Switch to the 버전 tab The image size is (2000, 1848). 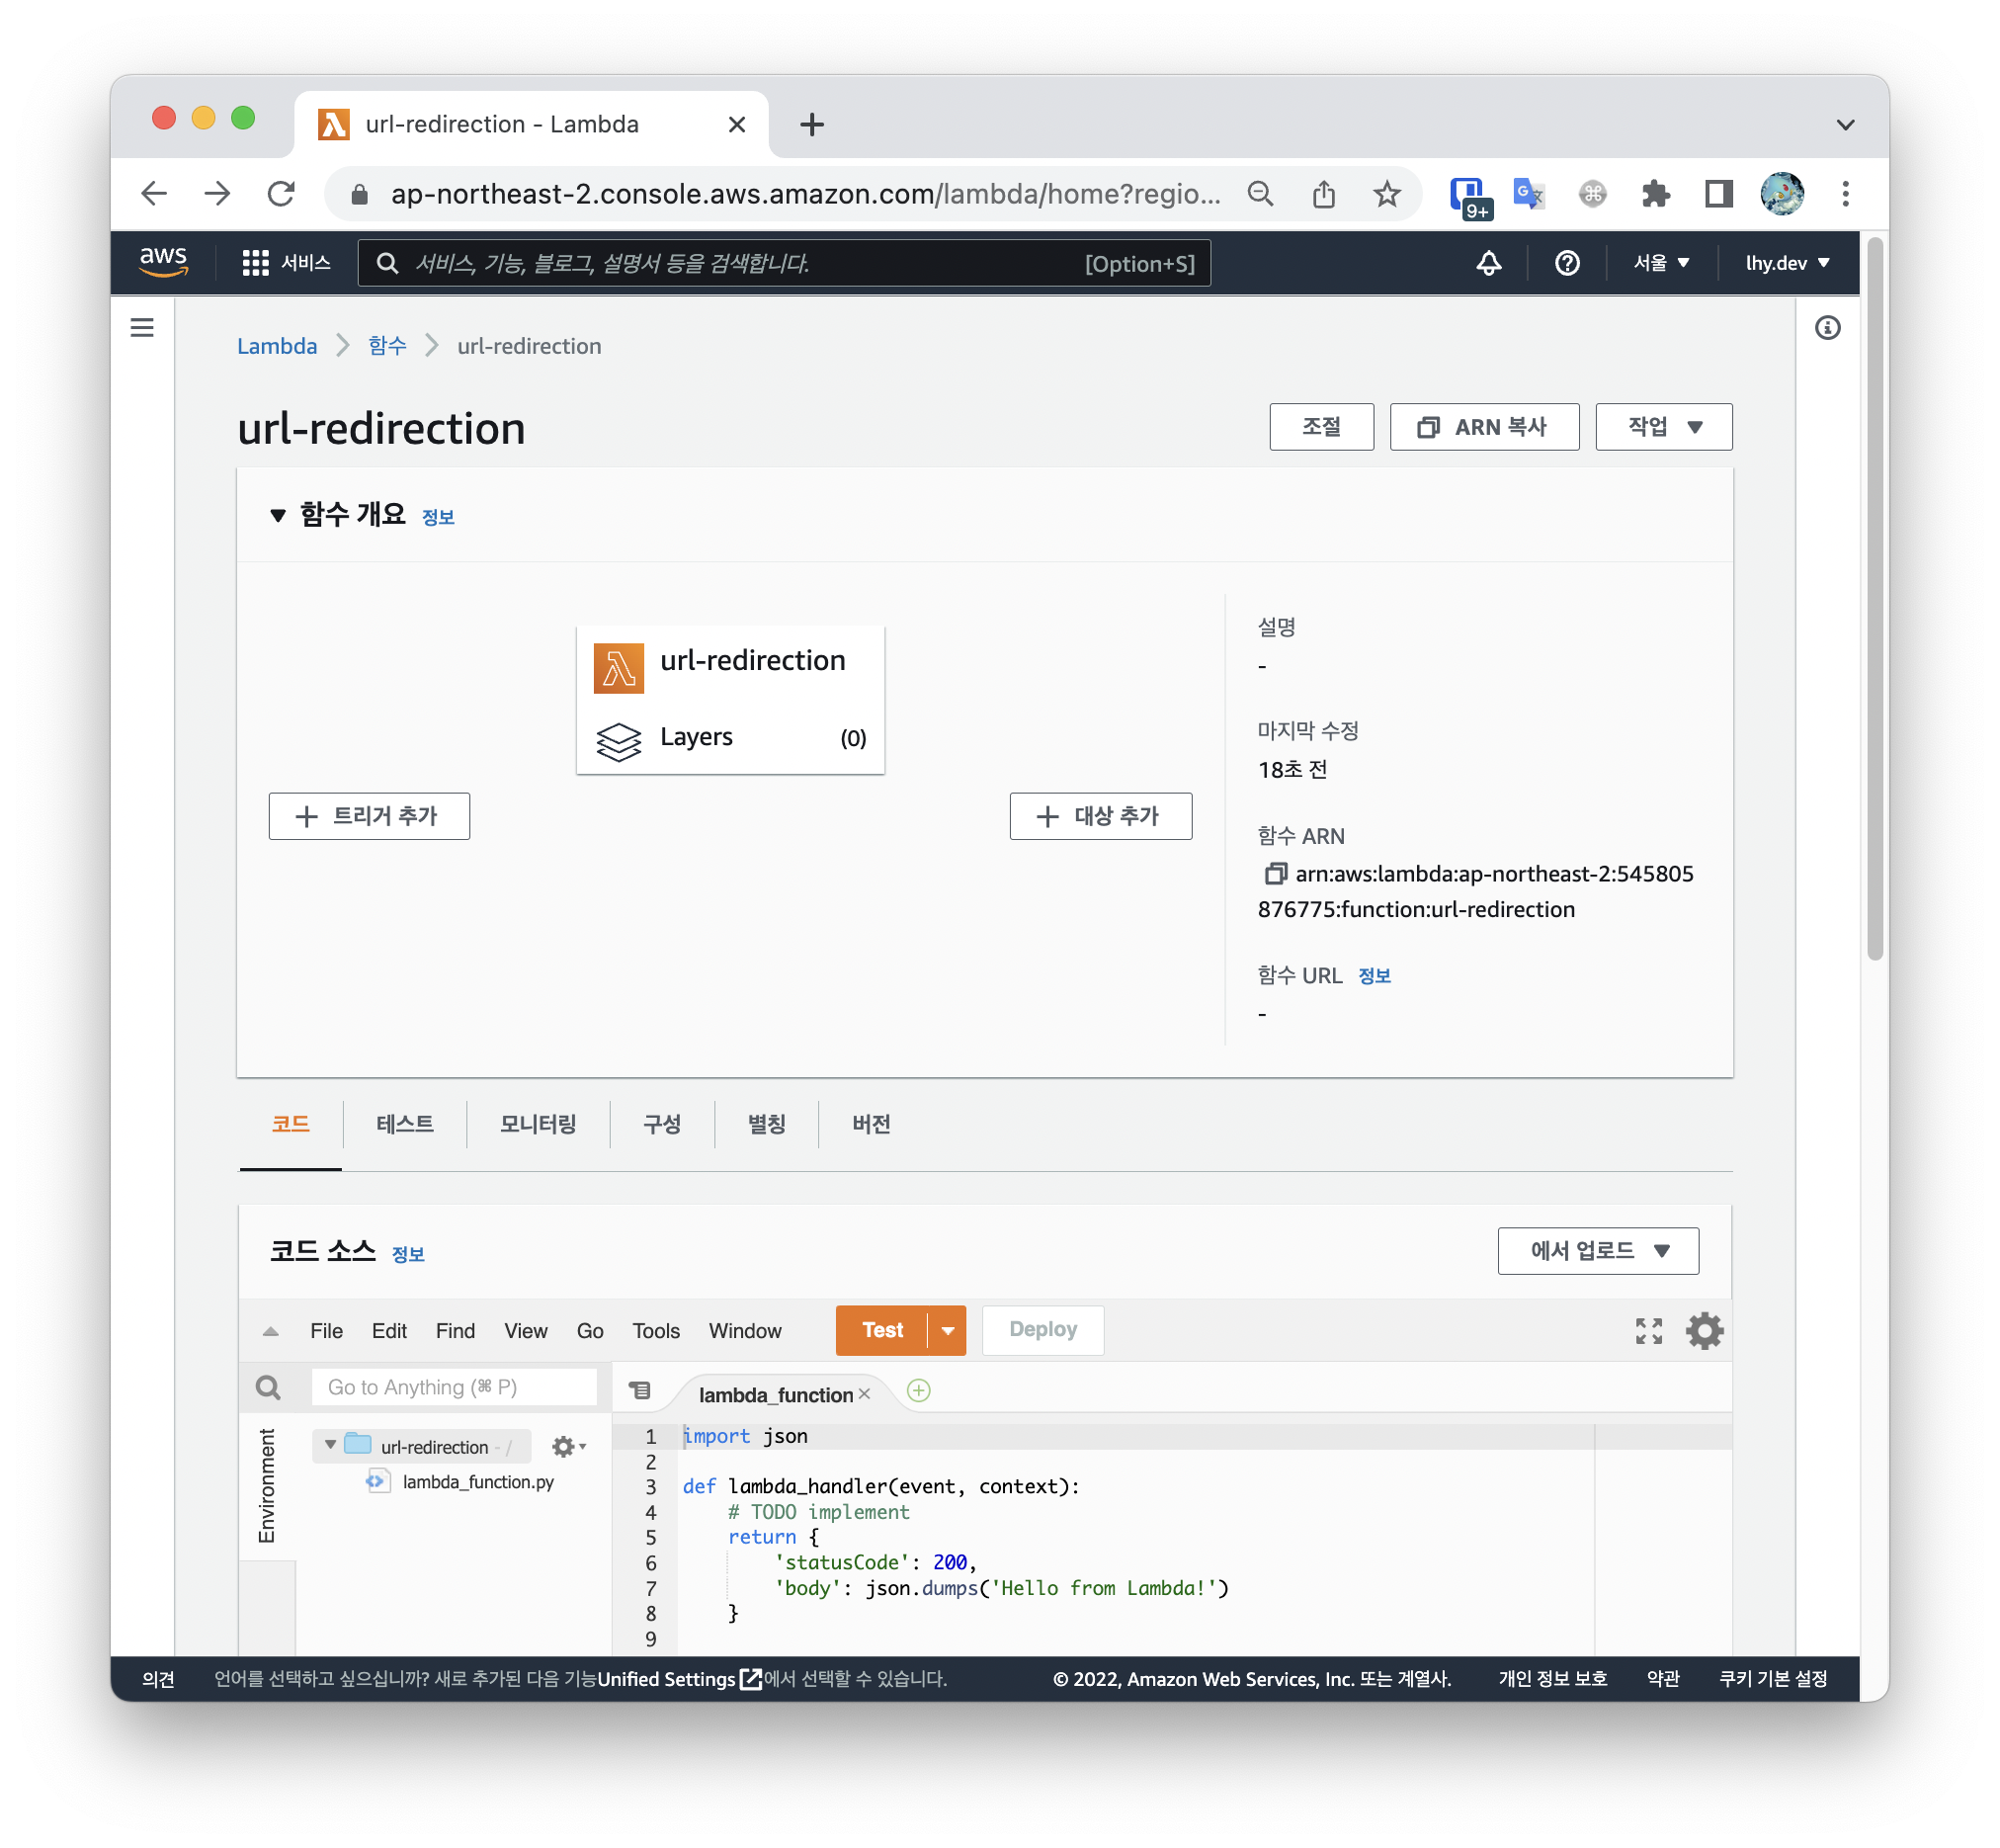871,1124
